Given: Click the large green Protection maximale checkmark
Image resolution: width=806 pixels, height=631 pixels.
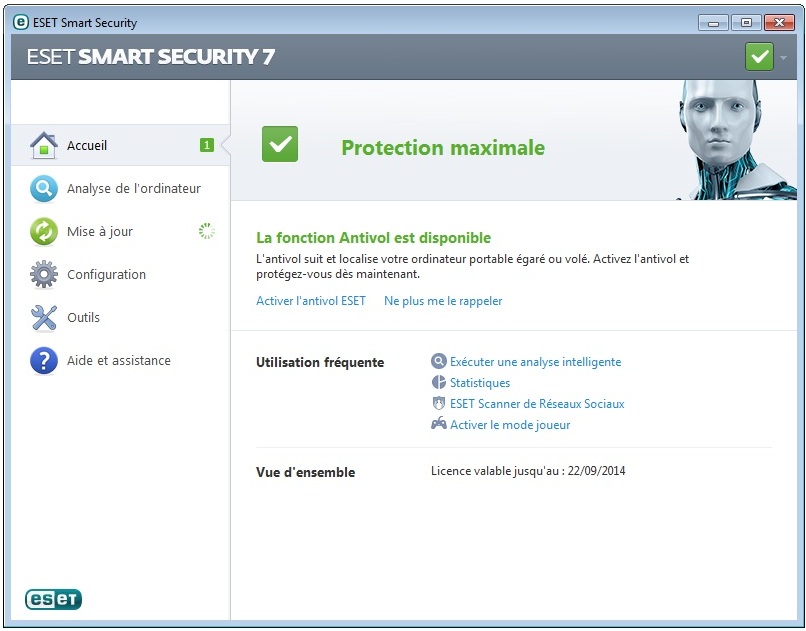Looking at the screenshot, I should point(280,144).
